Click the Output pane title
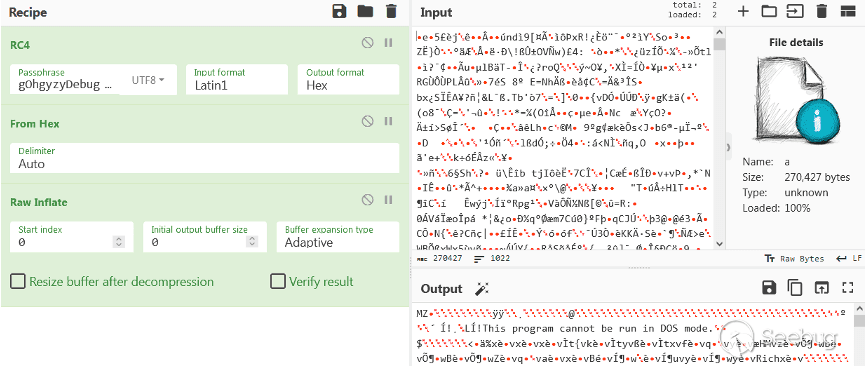The height and width of the screenshot is (366, 865). pos(441,289)
